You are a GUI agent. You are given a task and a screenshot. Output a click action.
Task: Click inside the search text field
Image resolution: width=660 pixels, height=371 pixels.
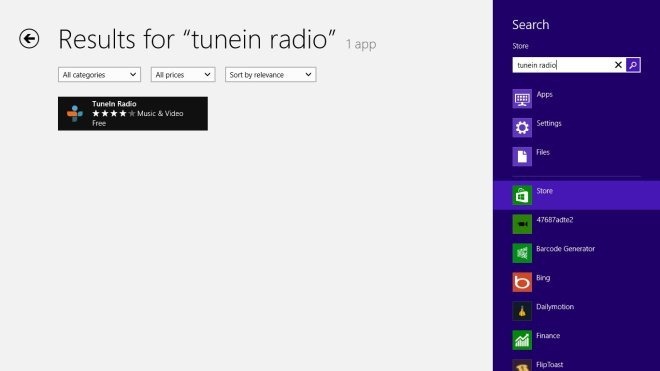click(562, 65)
